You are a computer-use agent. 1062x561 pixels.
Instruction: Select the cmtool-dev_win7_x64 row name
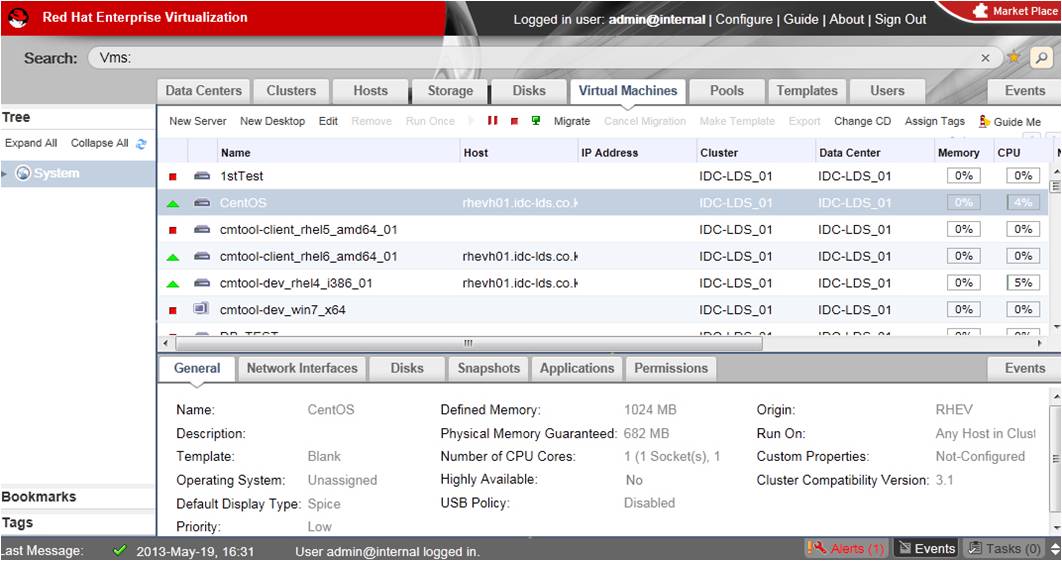[x=282, y=310]
